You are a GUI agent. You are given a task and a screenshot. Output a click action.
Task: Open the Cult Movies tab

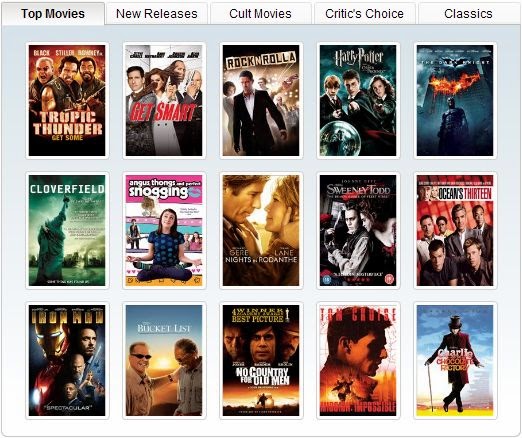pyautogui.click(x=260, y=14)
